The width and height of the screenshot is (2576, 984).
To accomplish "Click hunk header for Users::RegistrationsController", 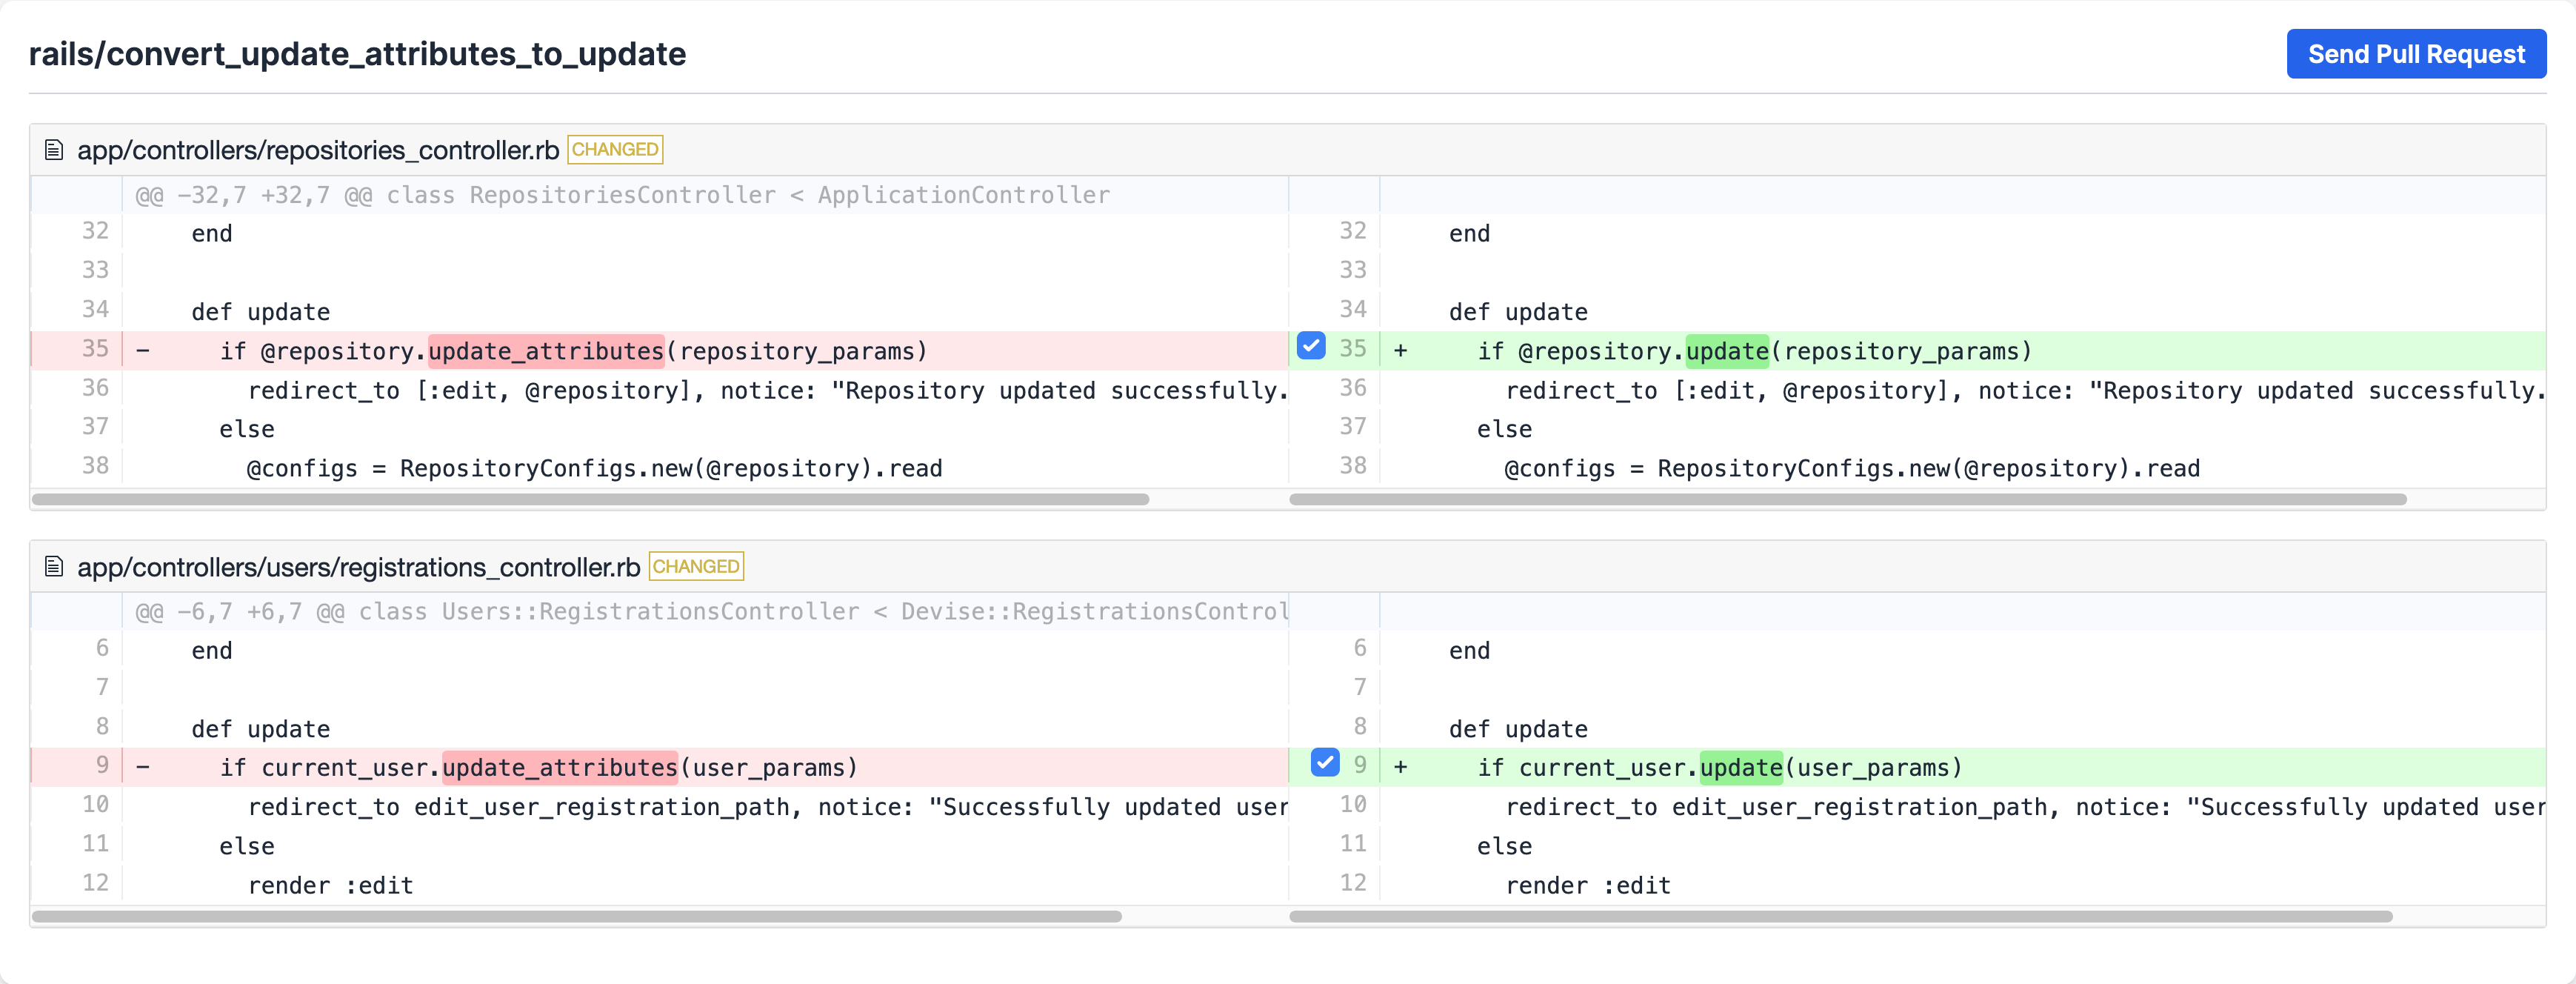I will point(711,612).
